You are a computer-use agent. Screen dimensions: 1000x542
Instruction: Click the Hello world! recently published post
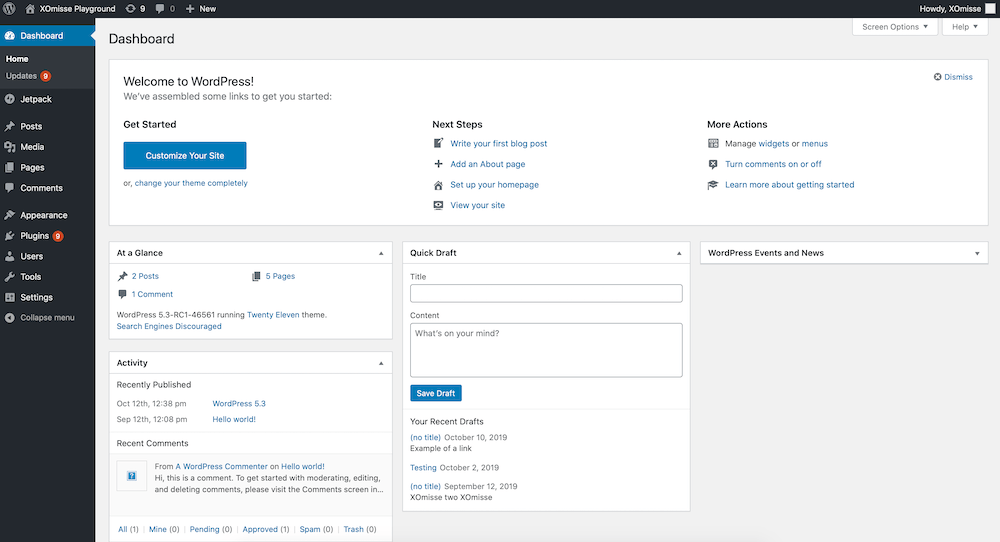(x=234, y=419)
